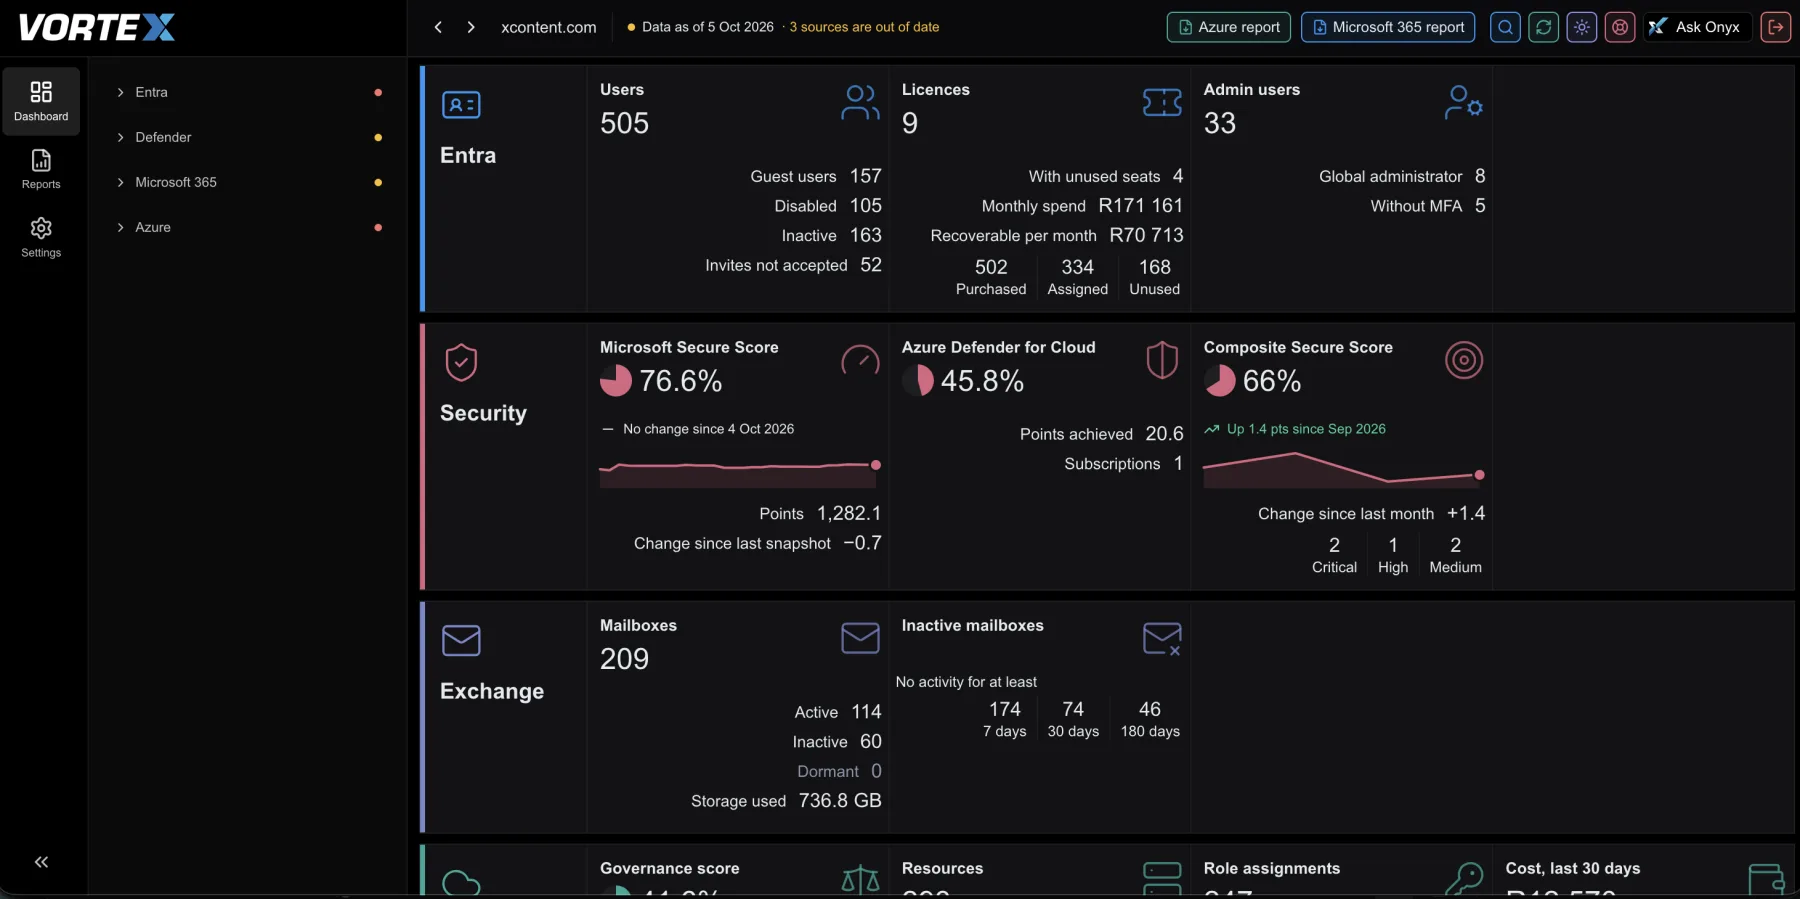Click the Inactive mailboxes envelope-x icon

click(x=1162, y=638)
